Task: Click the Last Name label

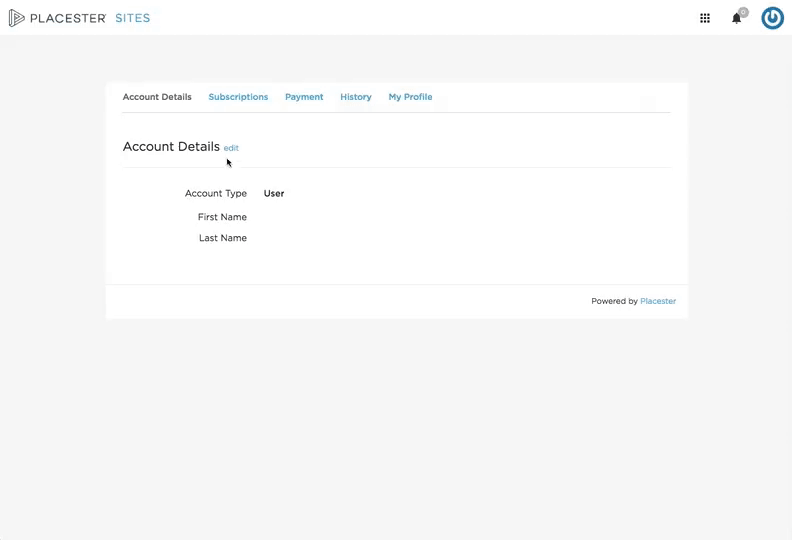Action: click(223, 238)
